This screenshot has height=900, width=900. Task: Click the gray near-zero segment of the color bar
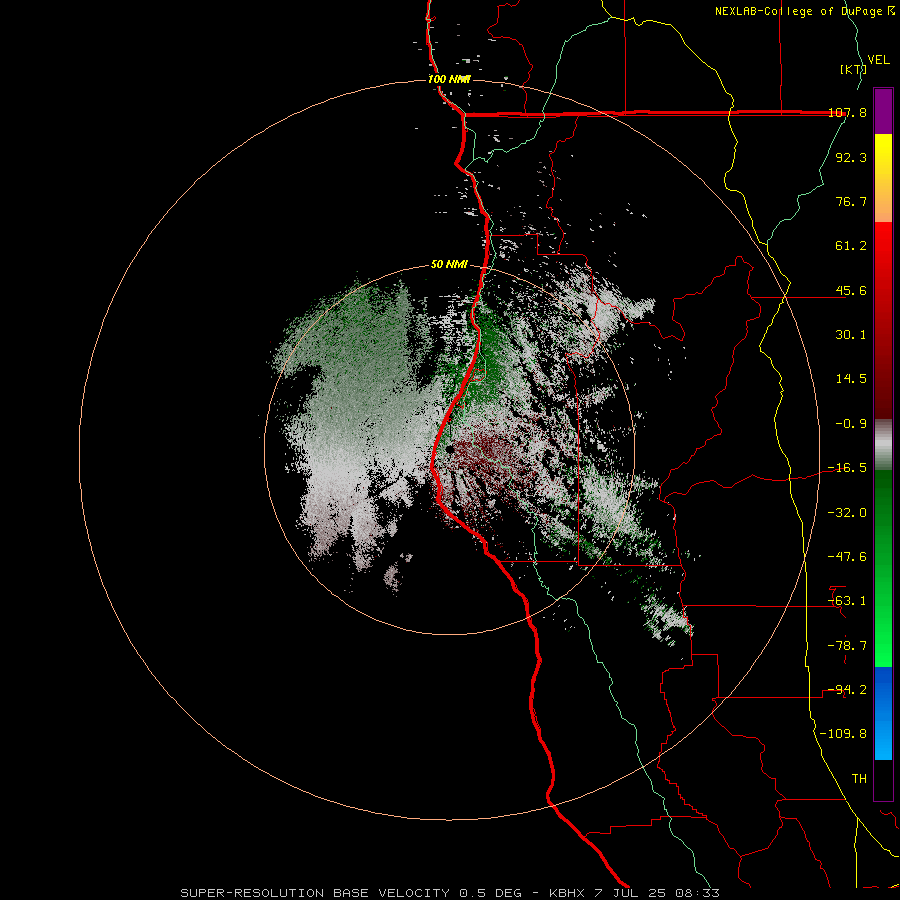[x=883, y=445]
